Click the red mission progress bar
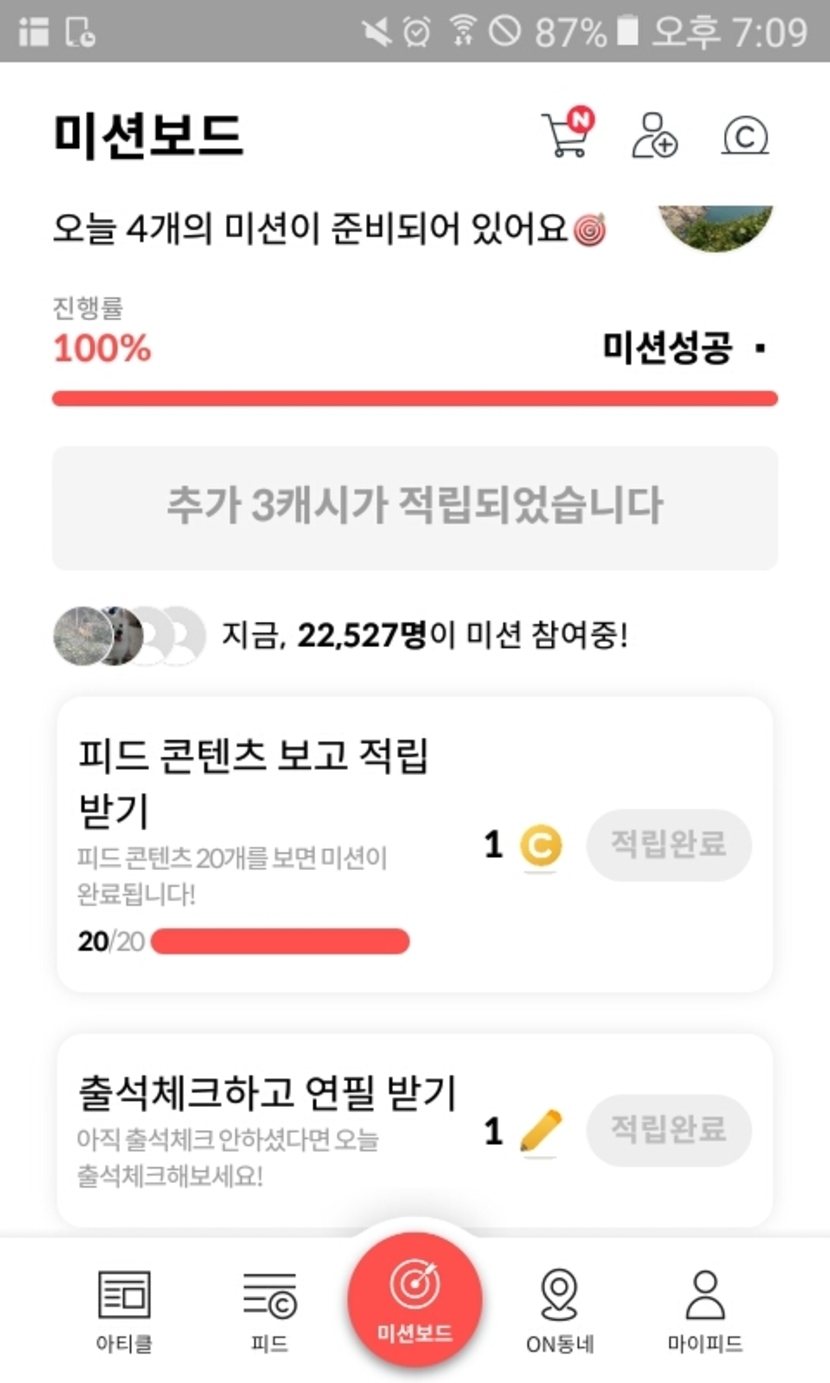 tap(414, 399)
